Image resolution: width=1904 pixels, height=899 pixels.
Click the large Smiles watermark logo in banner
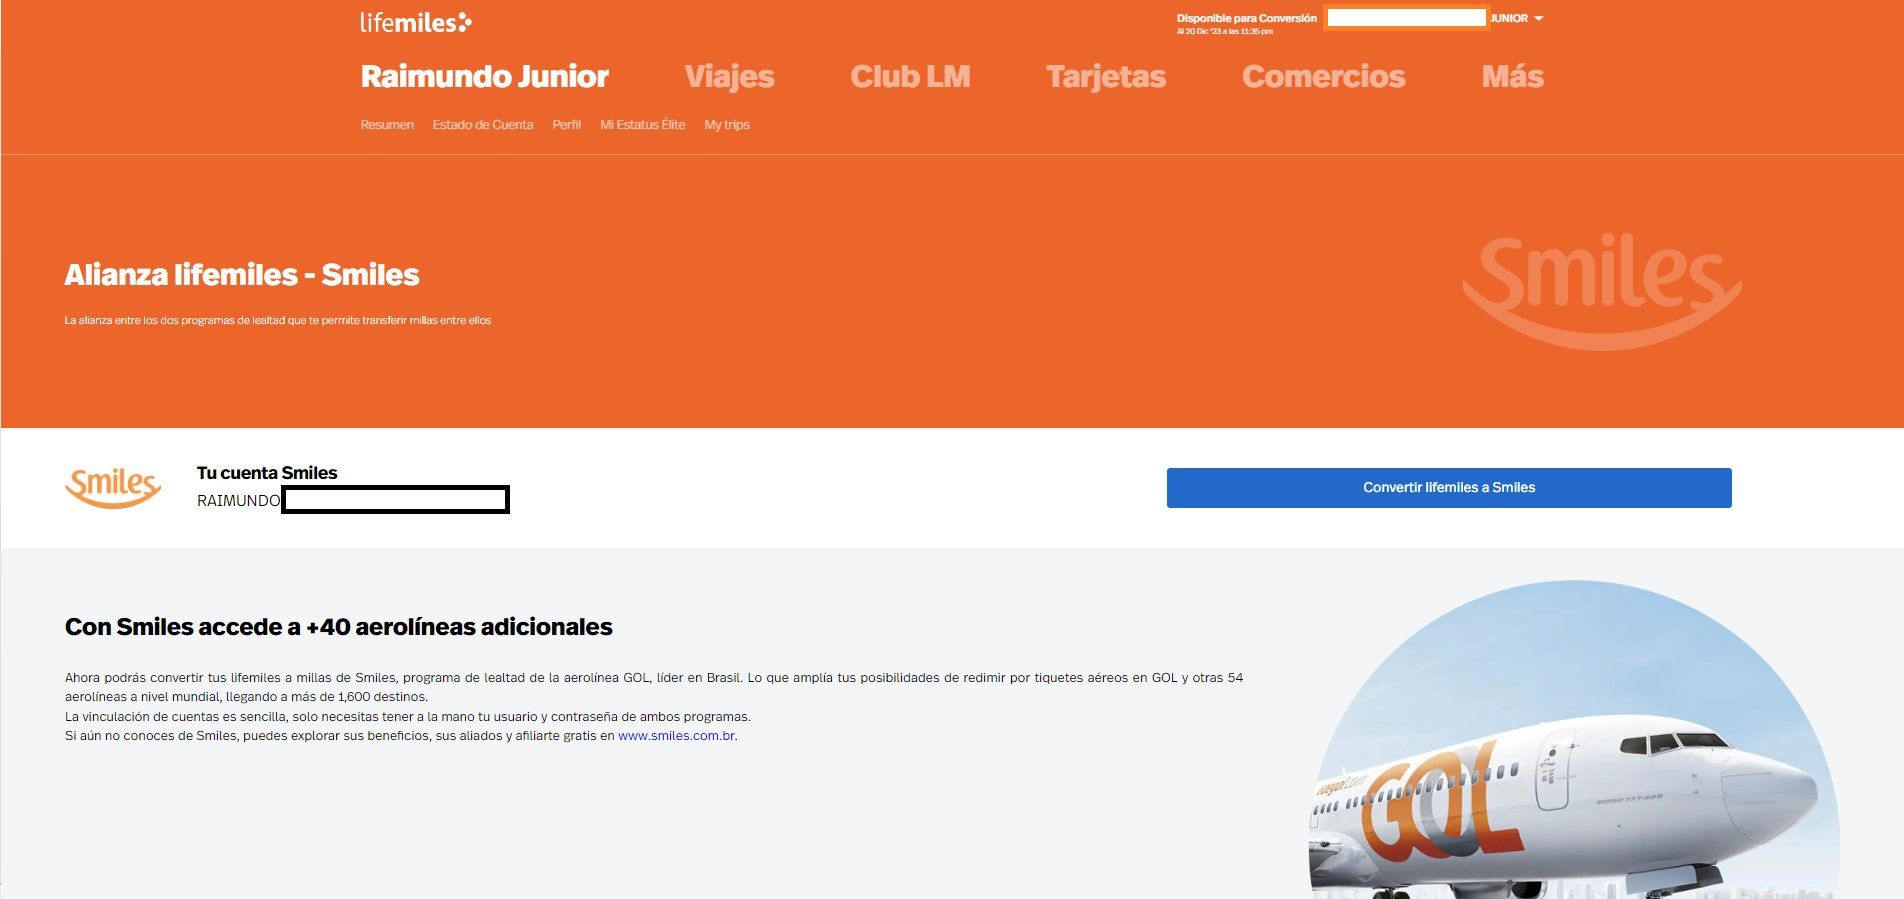[x=1602, y=291]
